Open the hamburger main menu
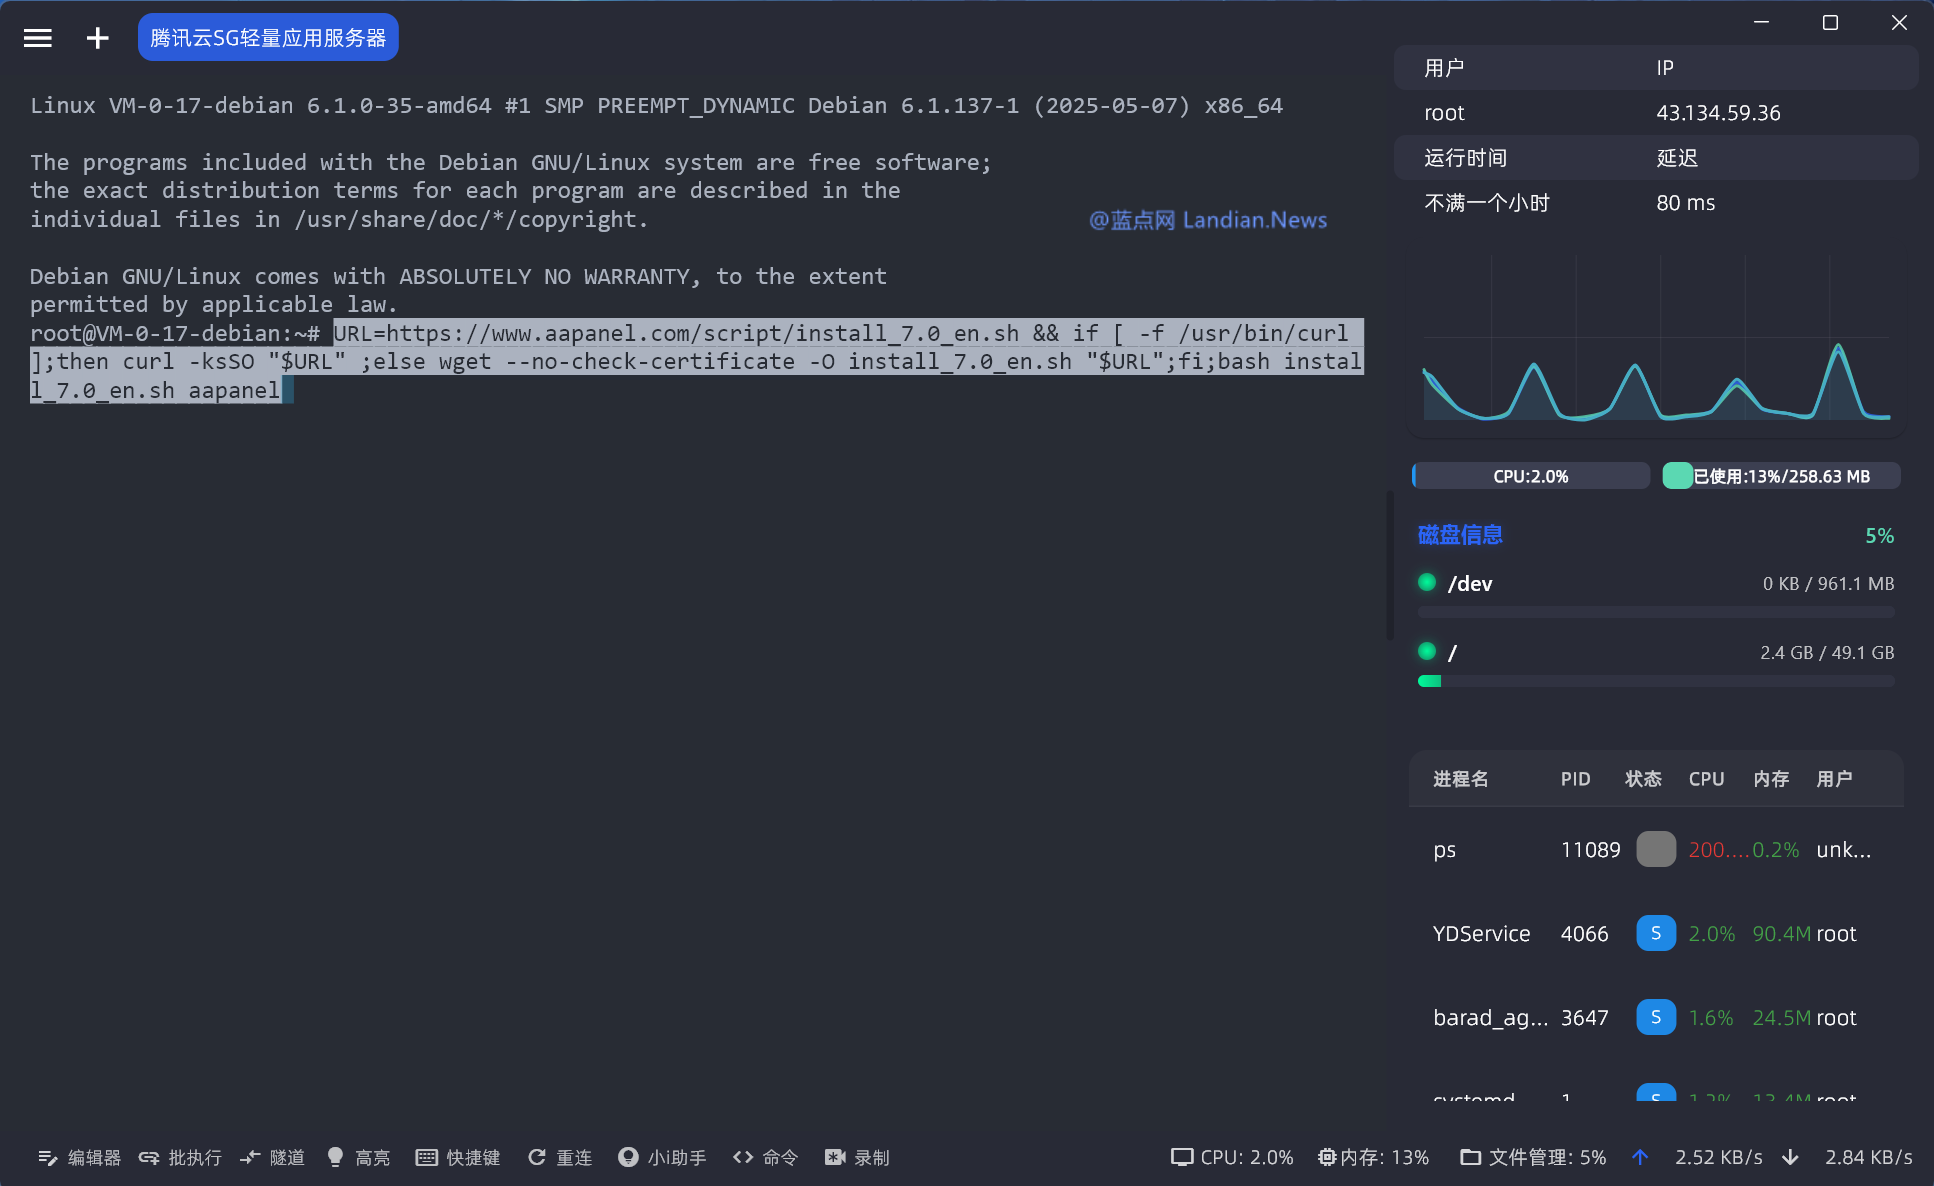This screenshot has height=1186, width=1934. [38, 38]
